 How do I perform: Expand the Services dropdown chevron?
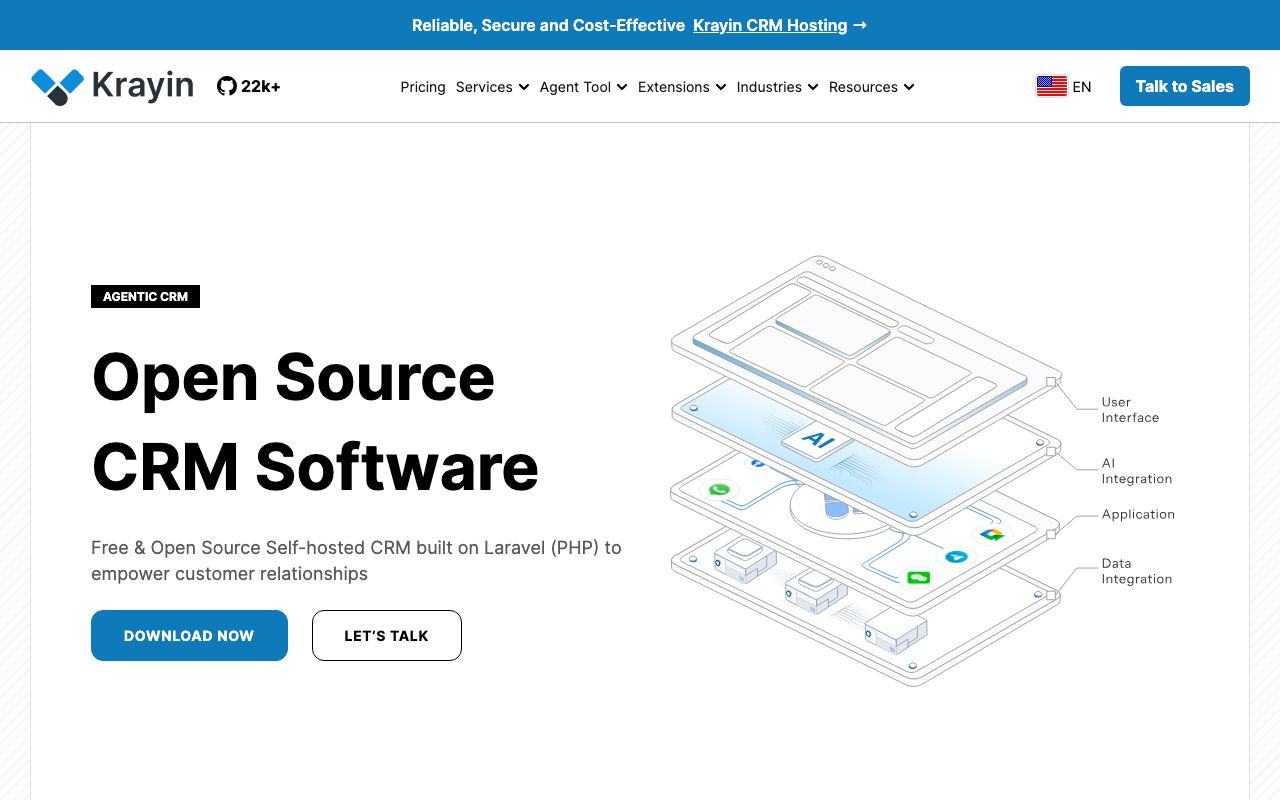[x=524, y=87]
